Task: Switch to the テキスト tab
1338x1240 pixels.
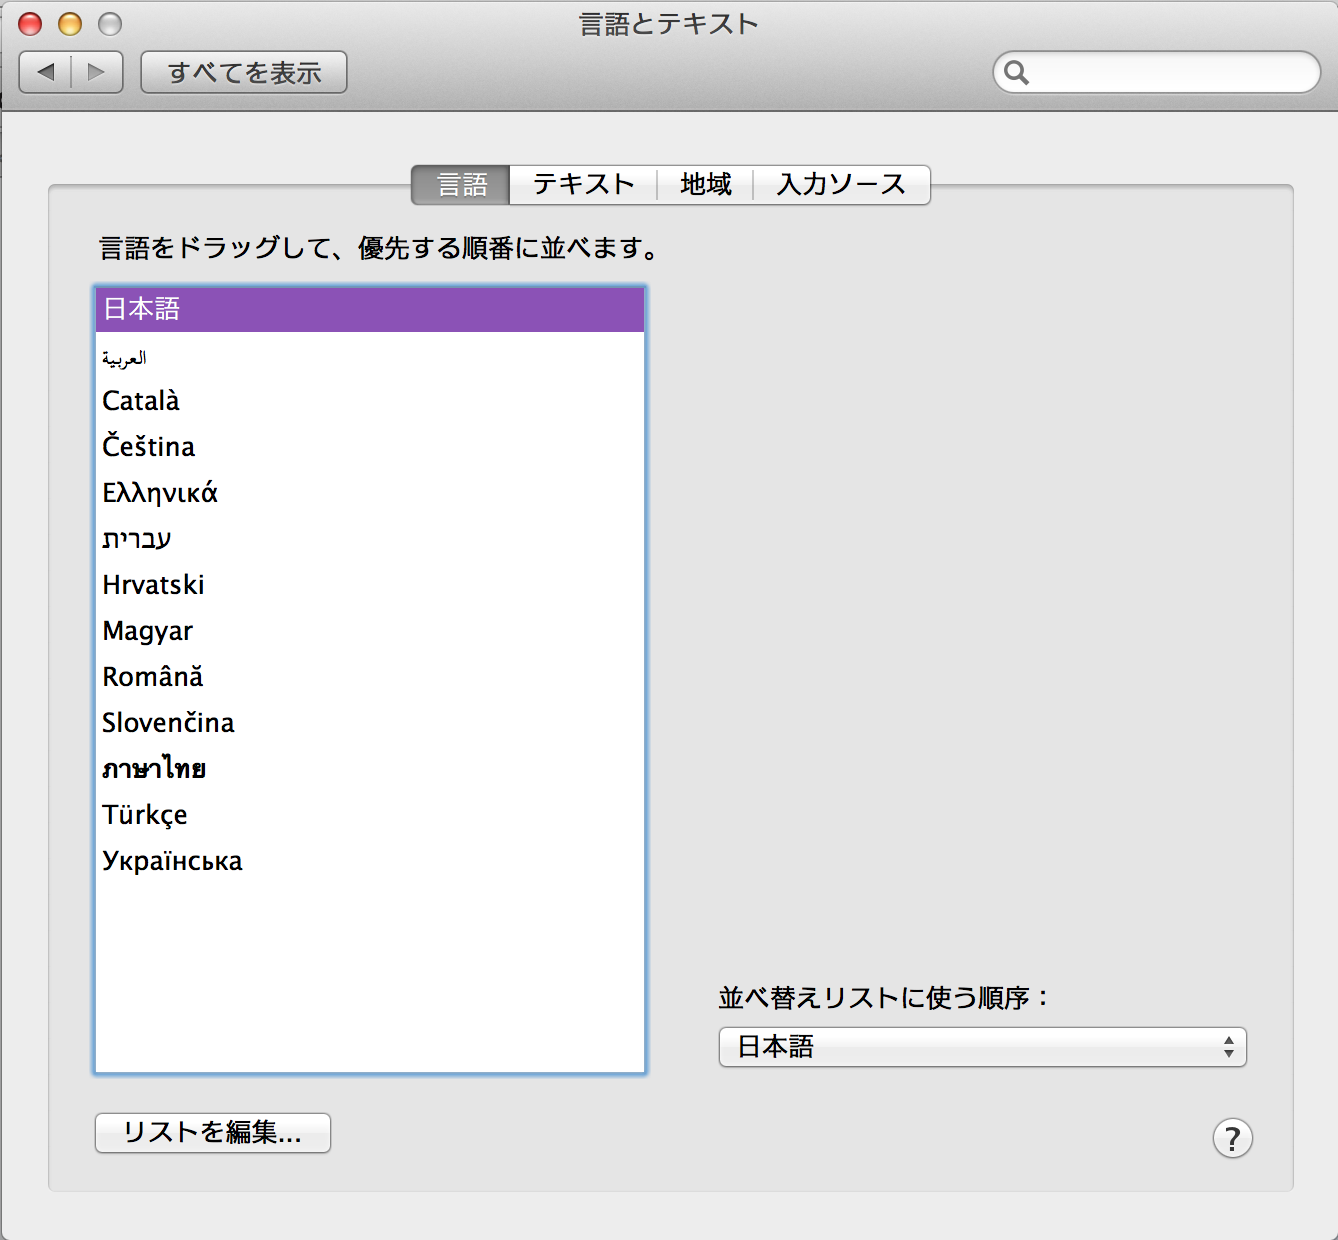Action: click(x=583, y=184)
